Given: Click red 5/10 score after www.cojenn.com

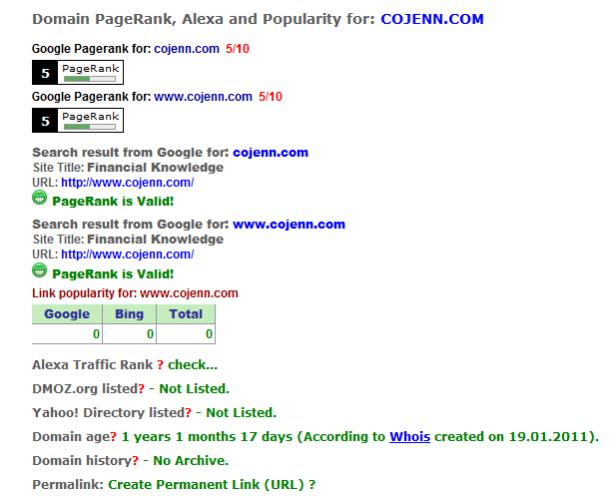Looking at the screenshot, I should click(270, 97).
